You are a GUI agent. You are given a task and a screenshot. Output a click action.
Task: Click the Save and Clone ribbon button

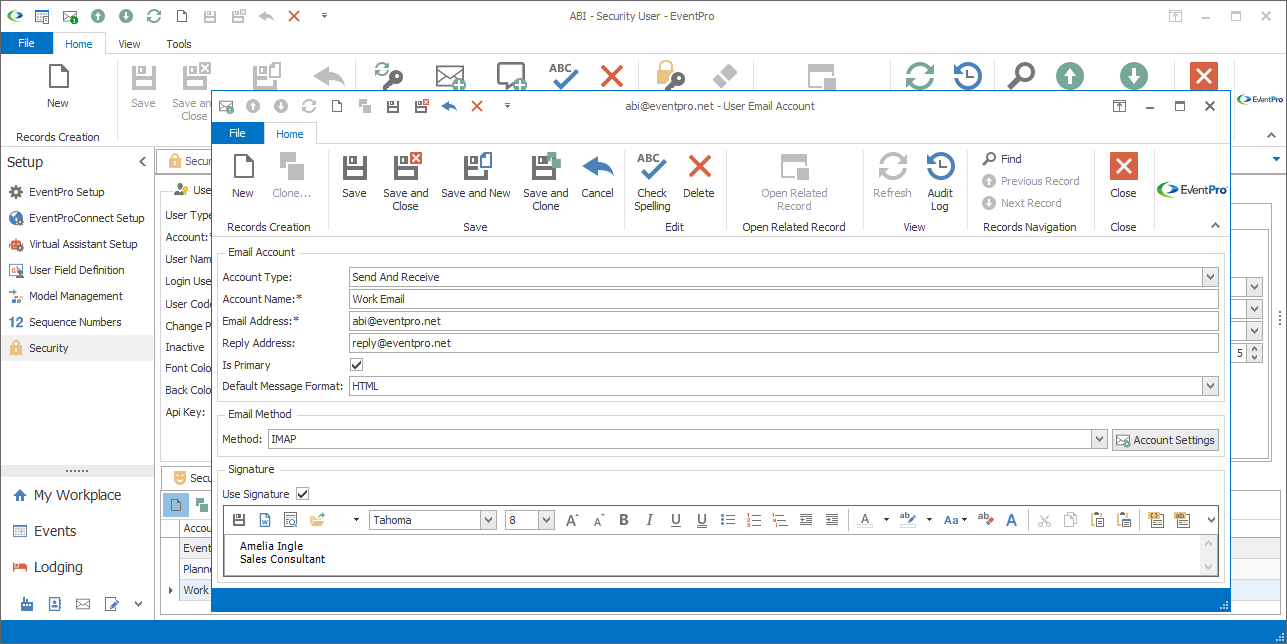tap(546, 180)
